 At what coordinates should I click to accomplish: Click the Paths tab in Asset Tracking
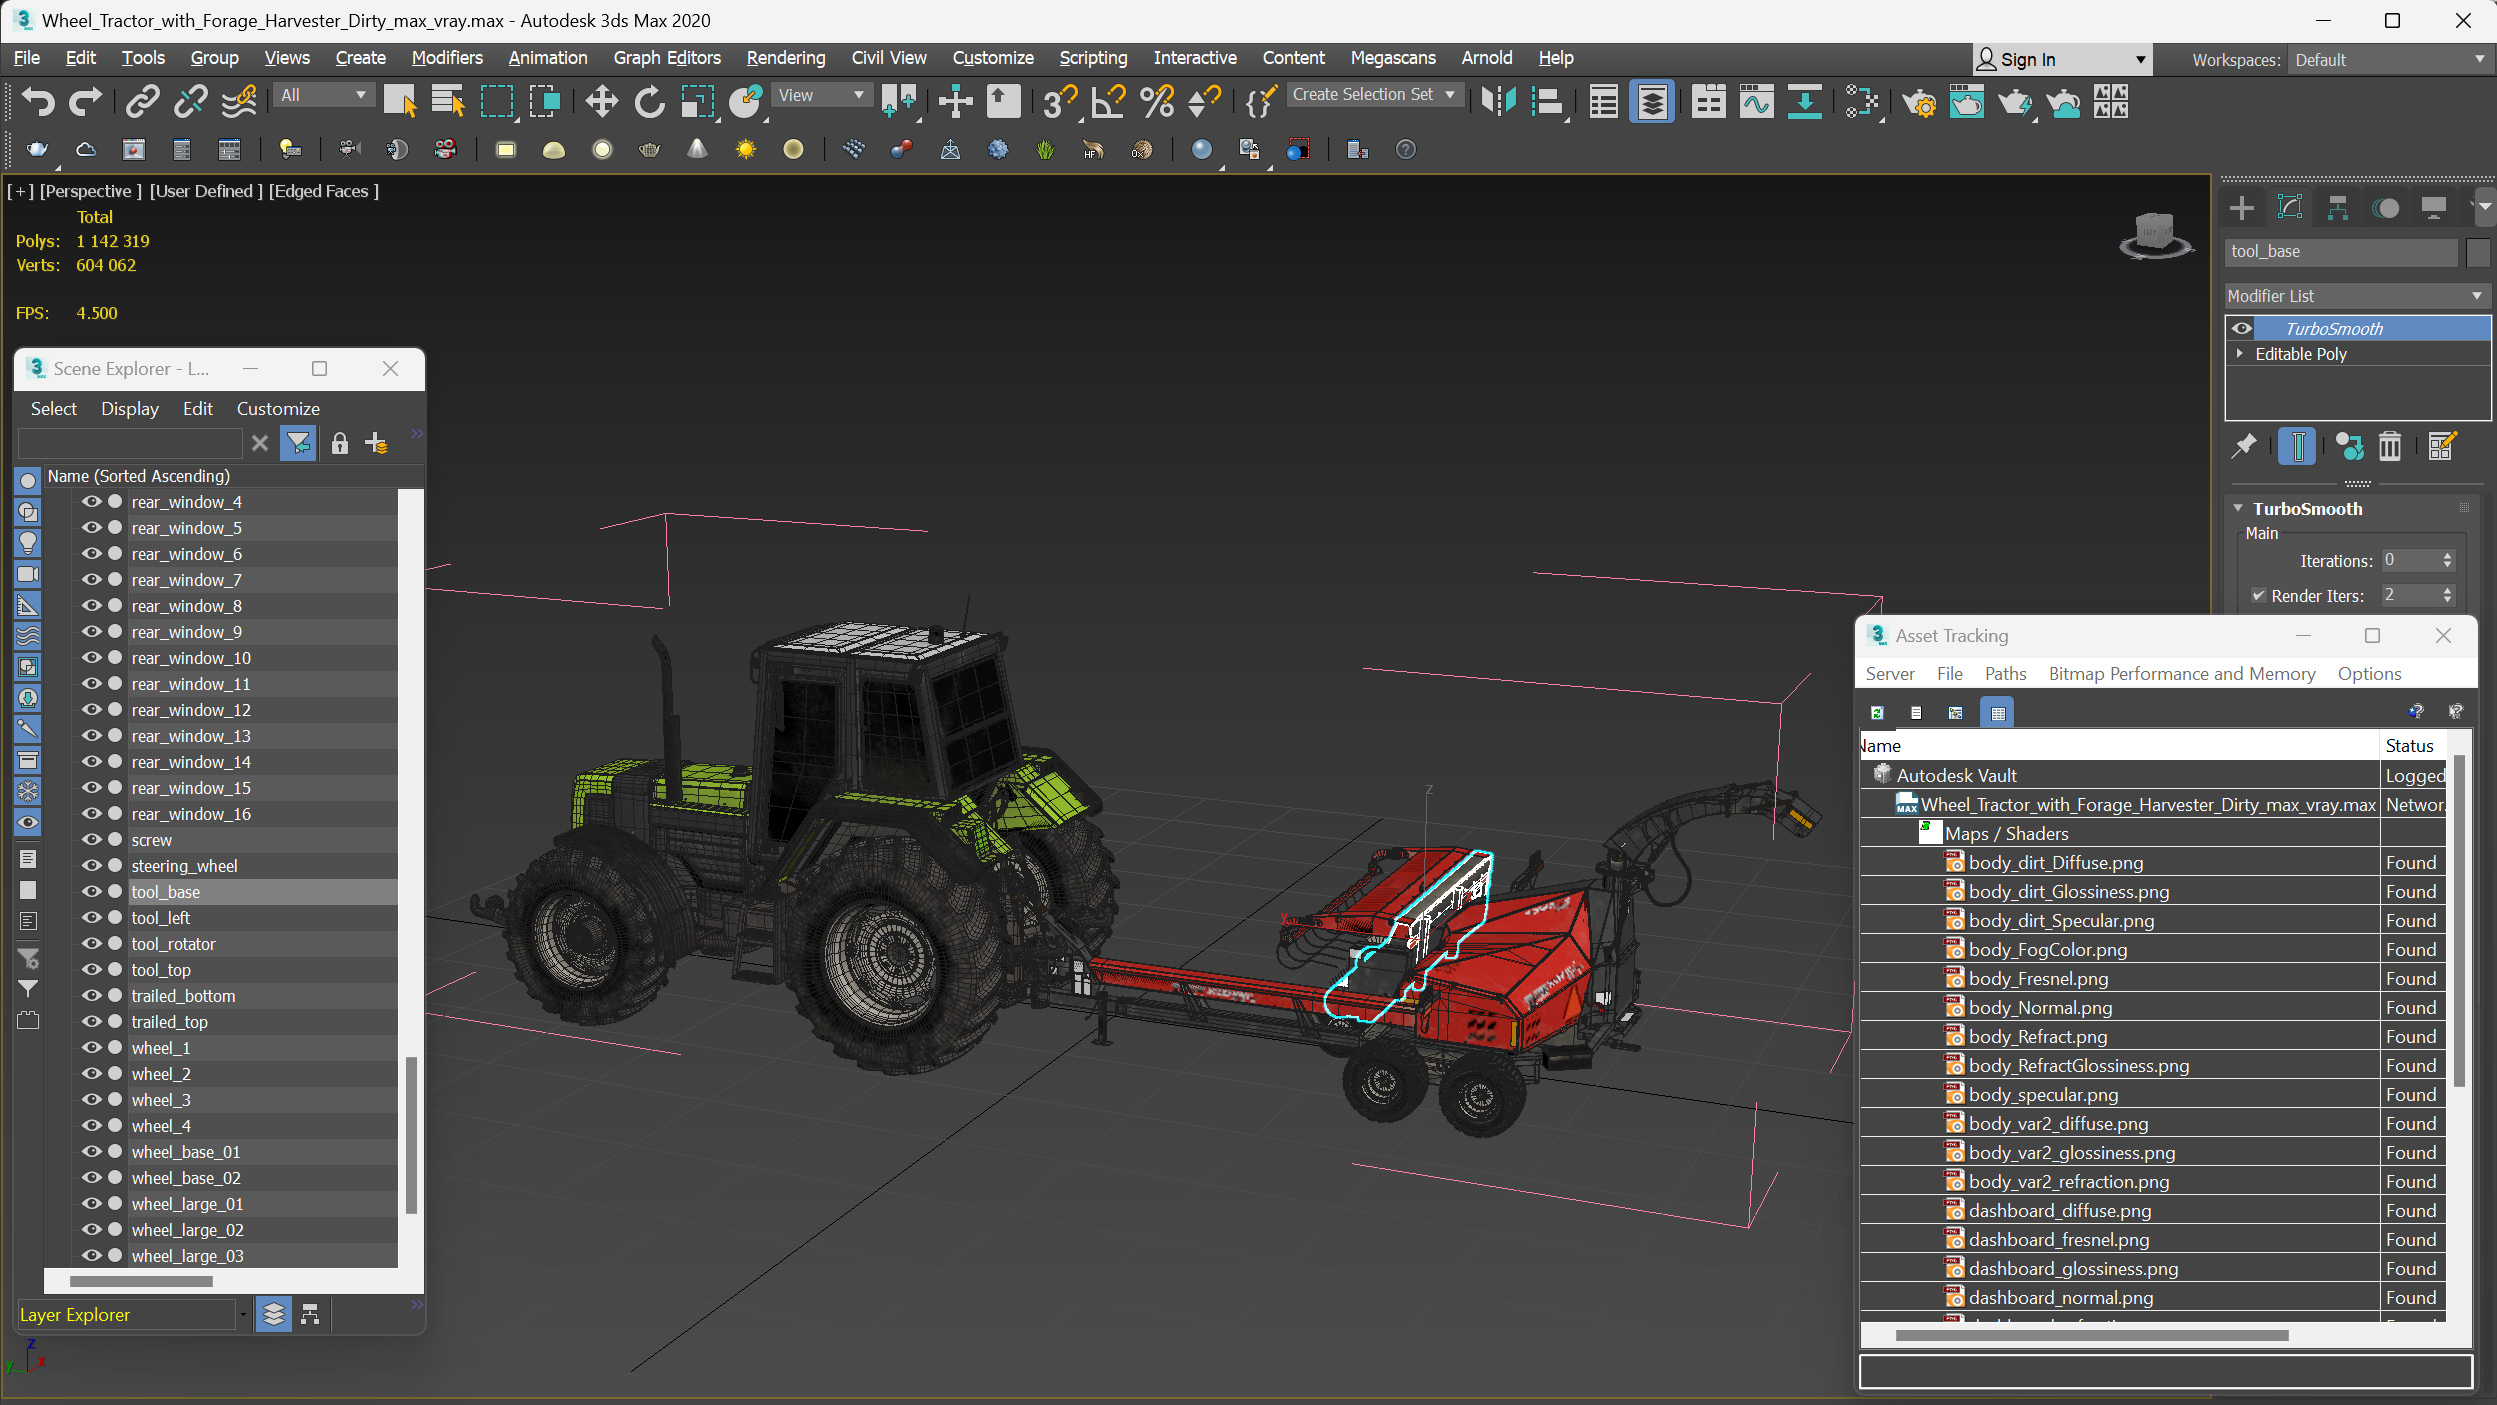[x=2005, y=672]
